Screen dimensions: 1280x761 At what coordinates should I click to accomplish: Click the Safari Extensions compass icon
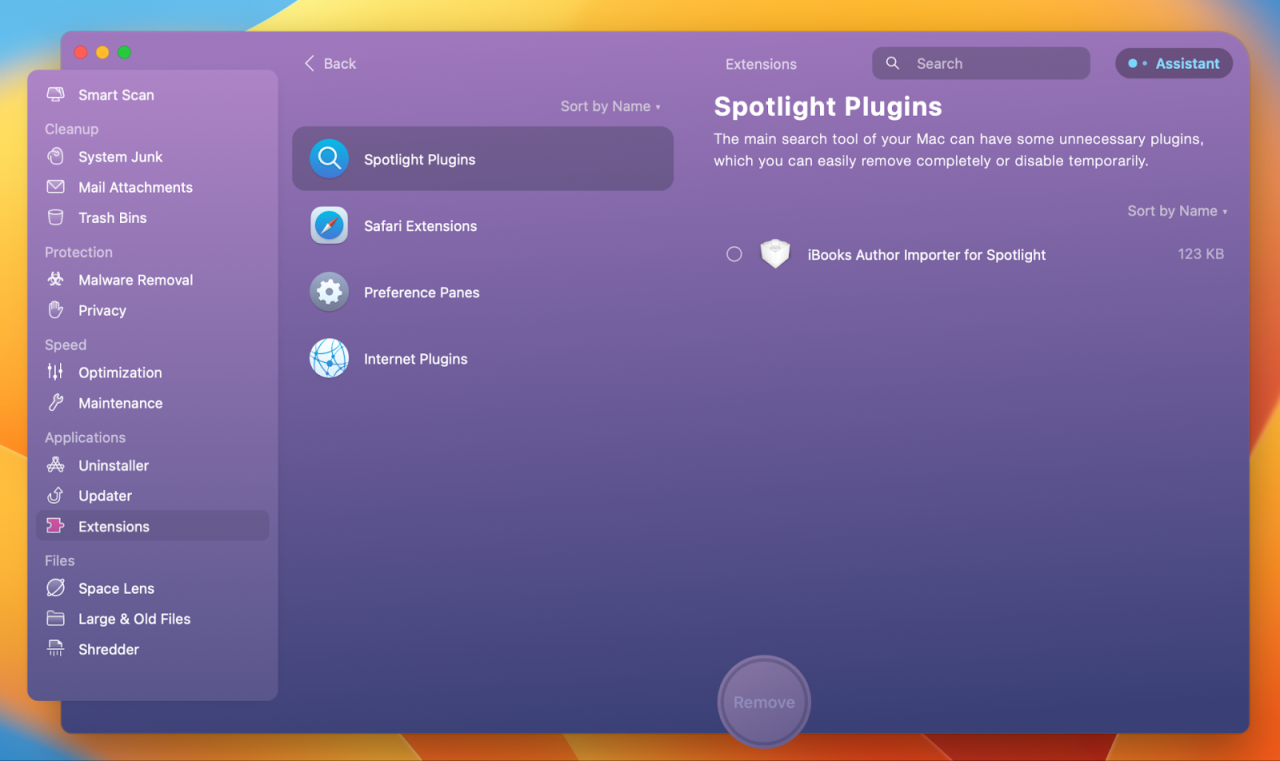click(329, 225)
